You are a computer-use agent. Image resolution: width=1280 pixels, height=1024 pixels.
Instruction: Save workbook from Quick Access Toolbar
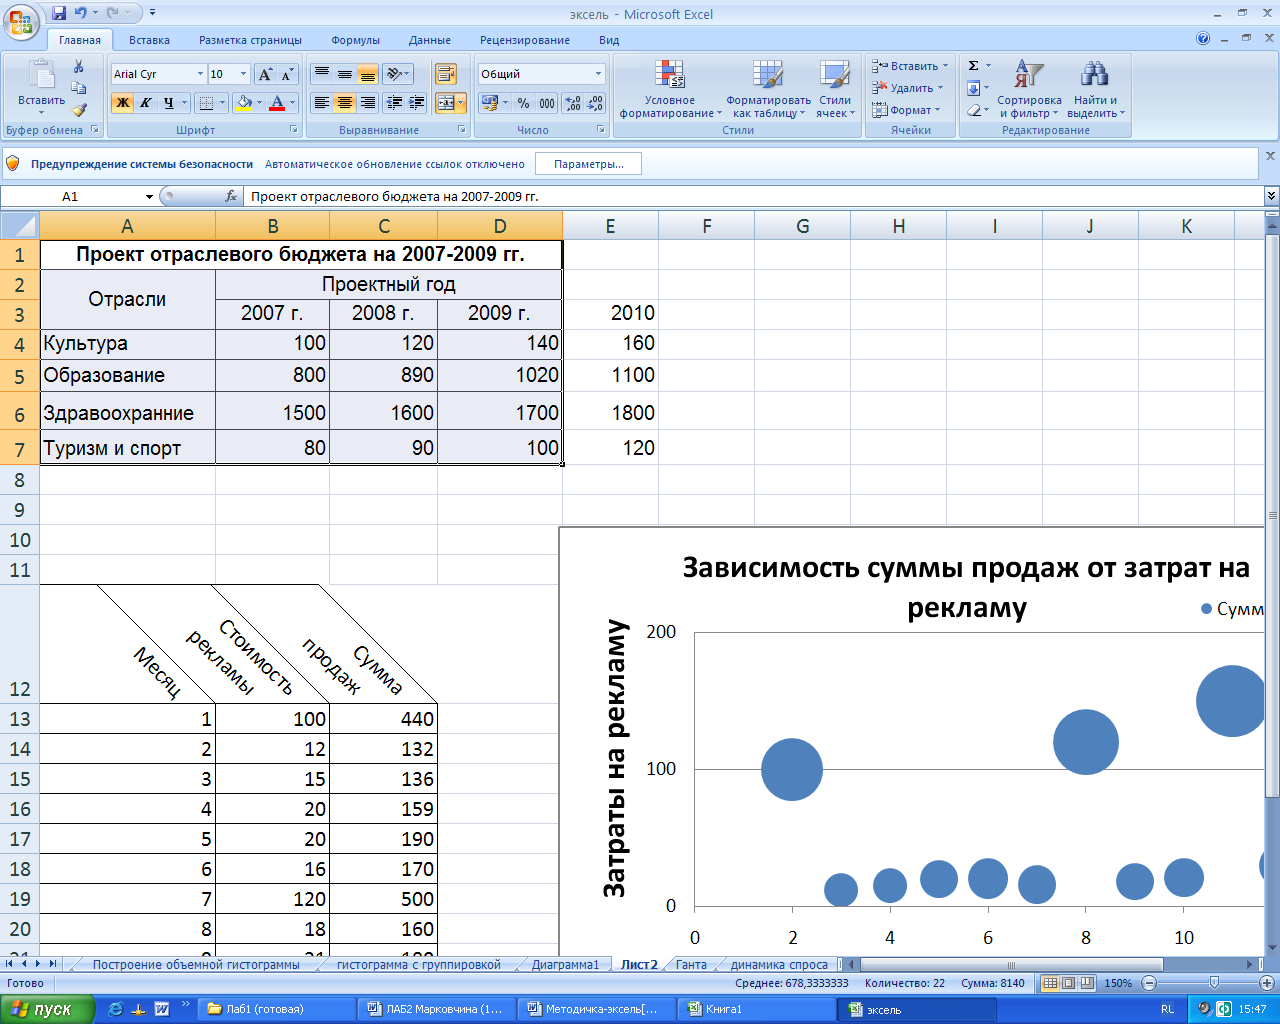click(59, 13)
